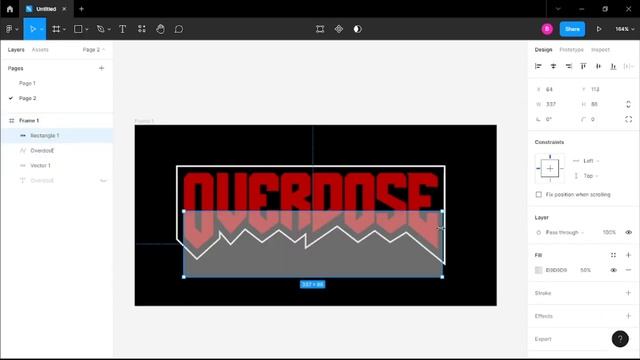Viewport: 640px width, 360px height.
Task: Add a stroke
Action: coord(628,293)
